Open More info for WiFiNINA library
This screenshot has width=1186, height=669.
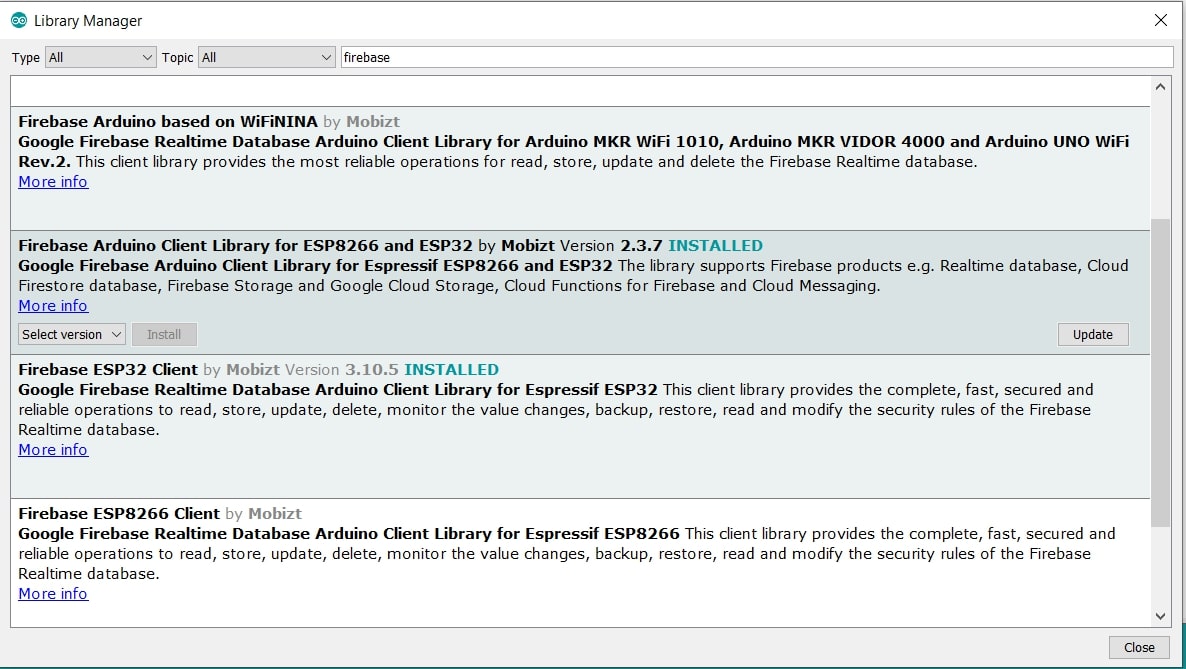[53, 182]
